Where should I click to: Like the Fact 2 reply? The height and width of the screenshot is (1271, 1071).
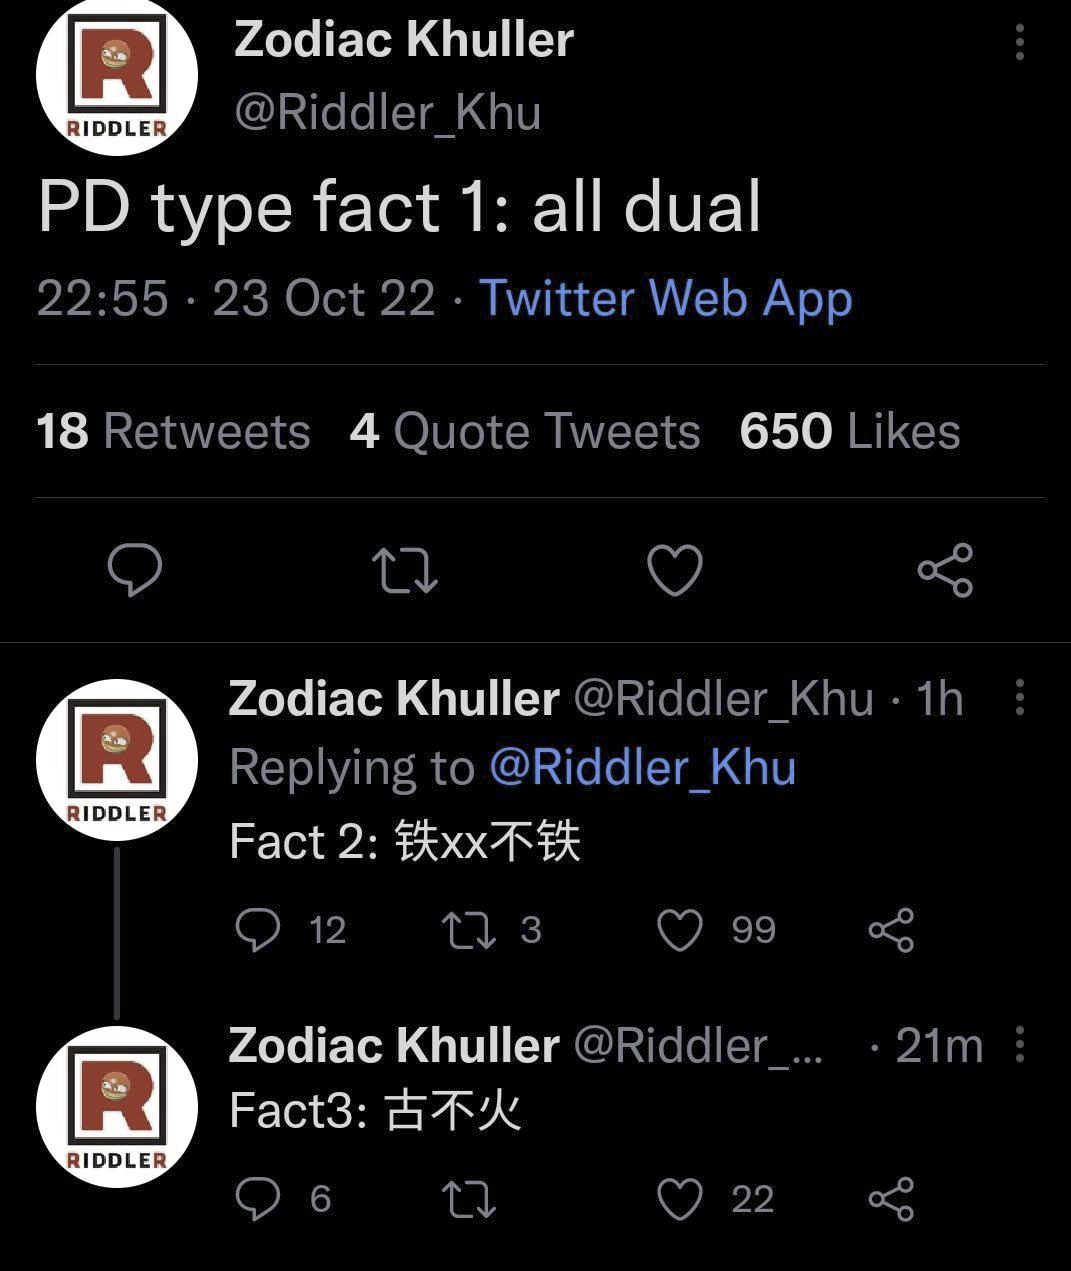[x=680, y=930]
